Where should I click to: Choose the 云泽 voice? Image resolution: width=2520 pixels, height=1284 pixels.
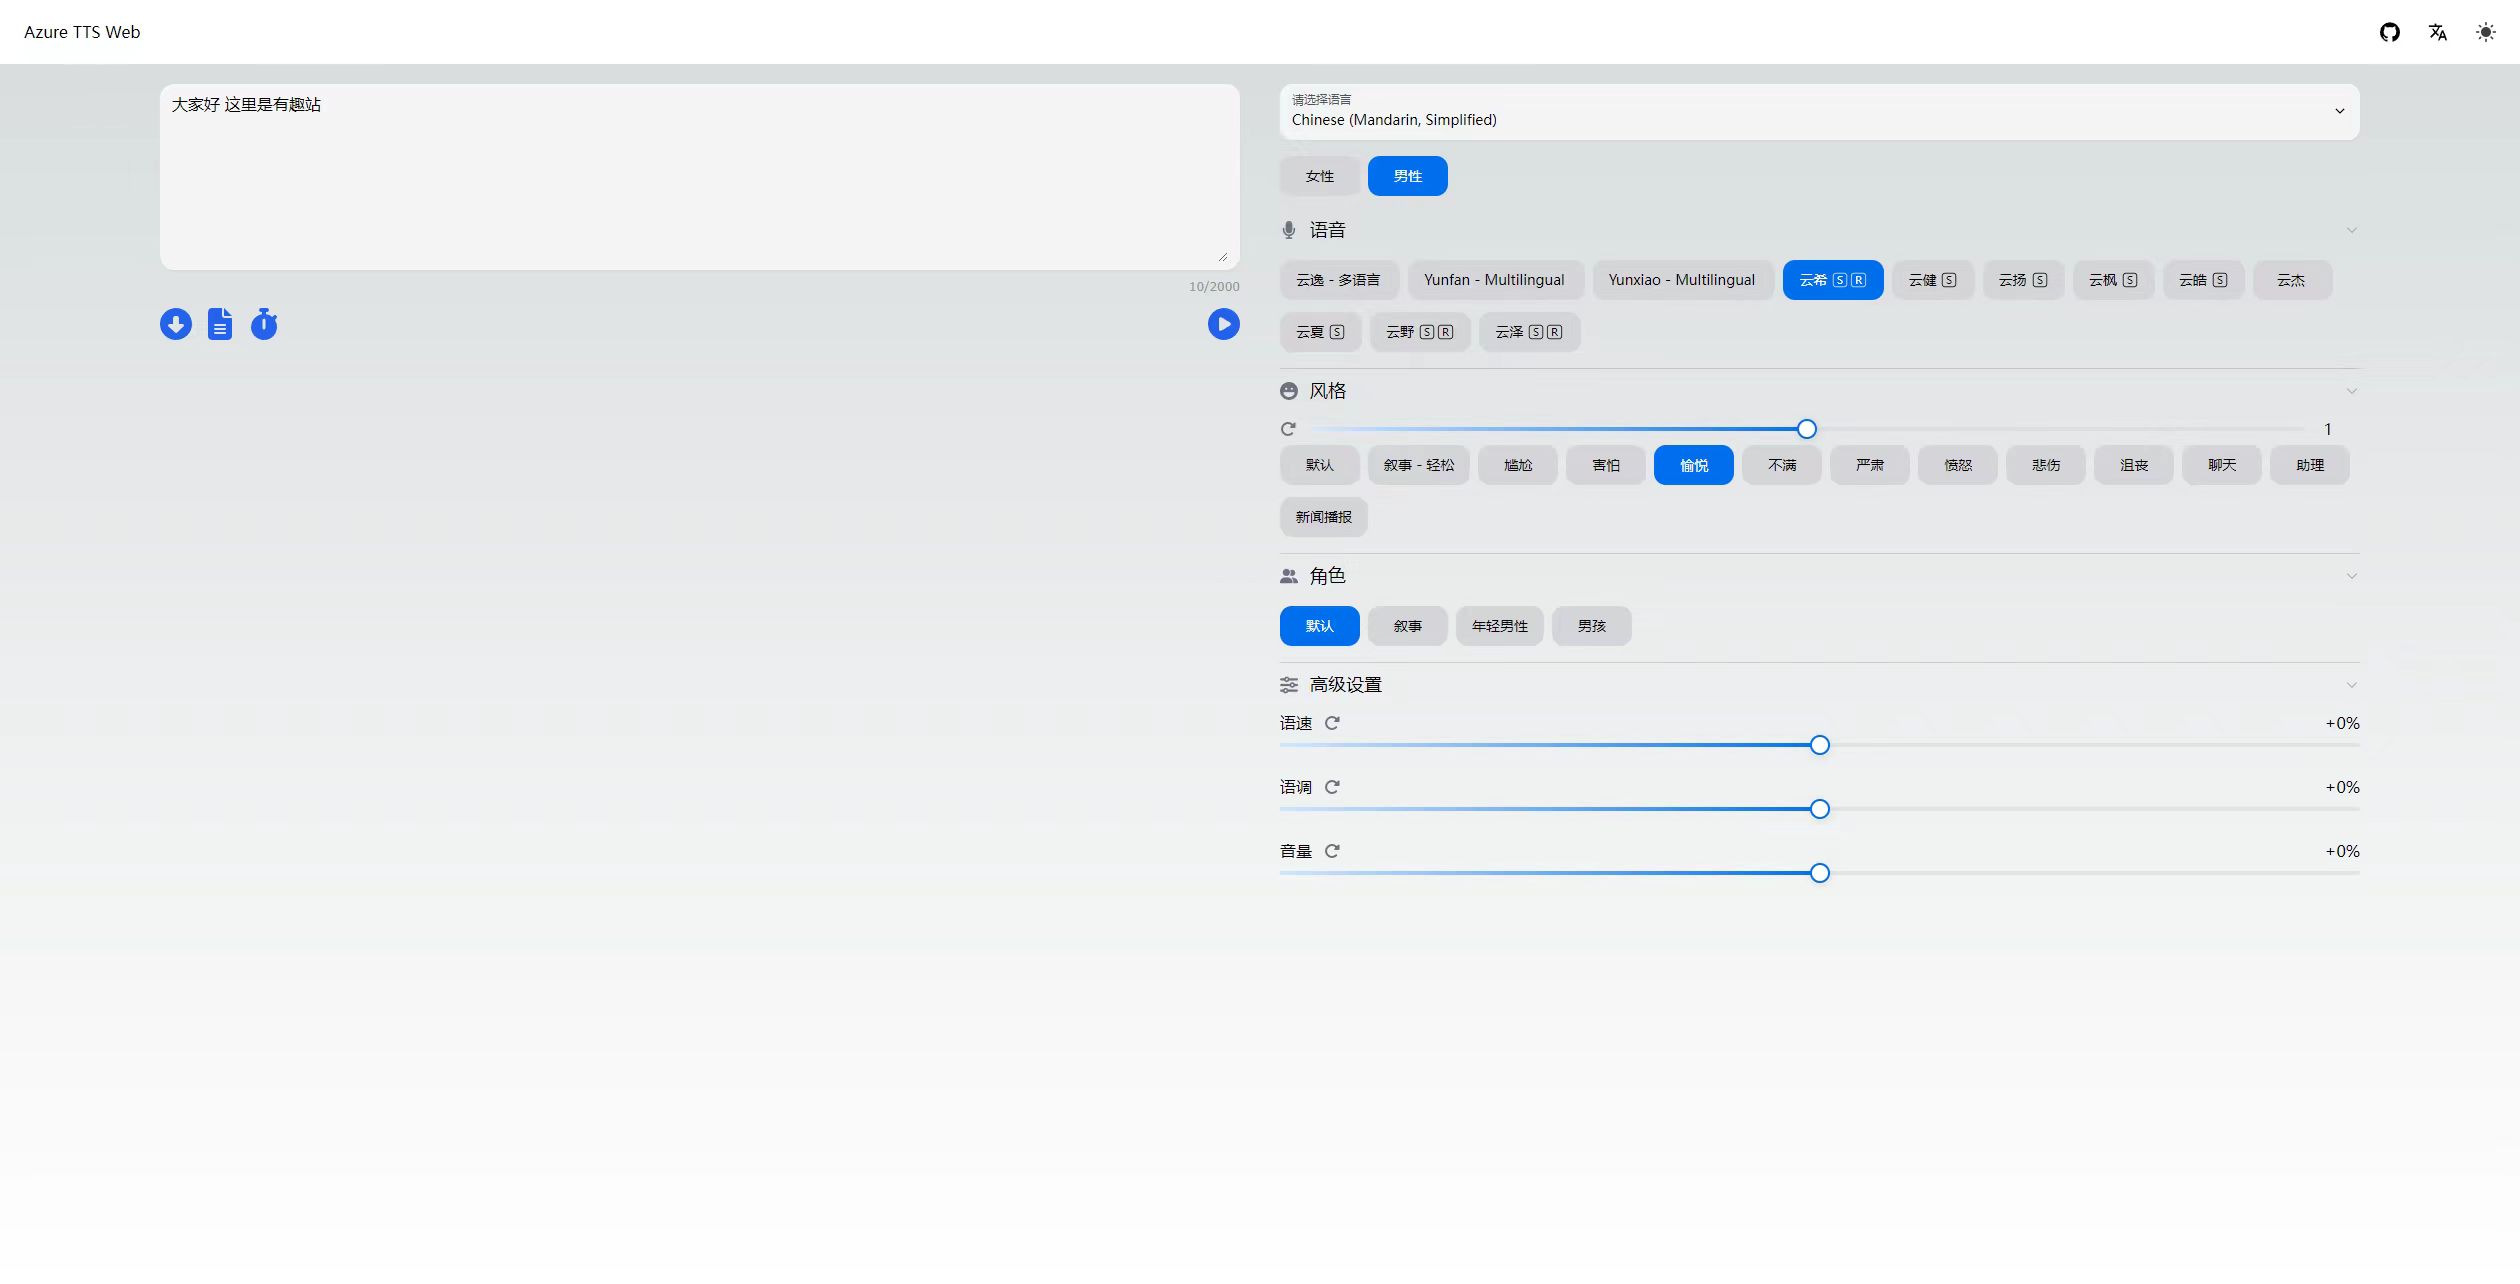[x=1529, y=332]
